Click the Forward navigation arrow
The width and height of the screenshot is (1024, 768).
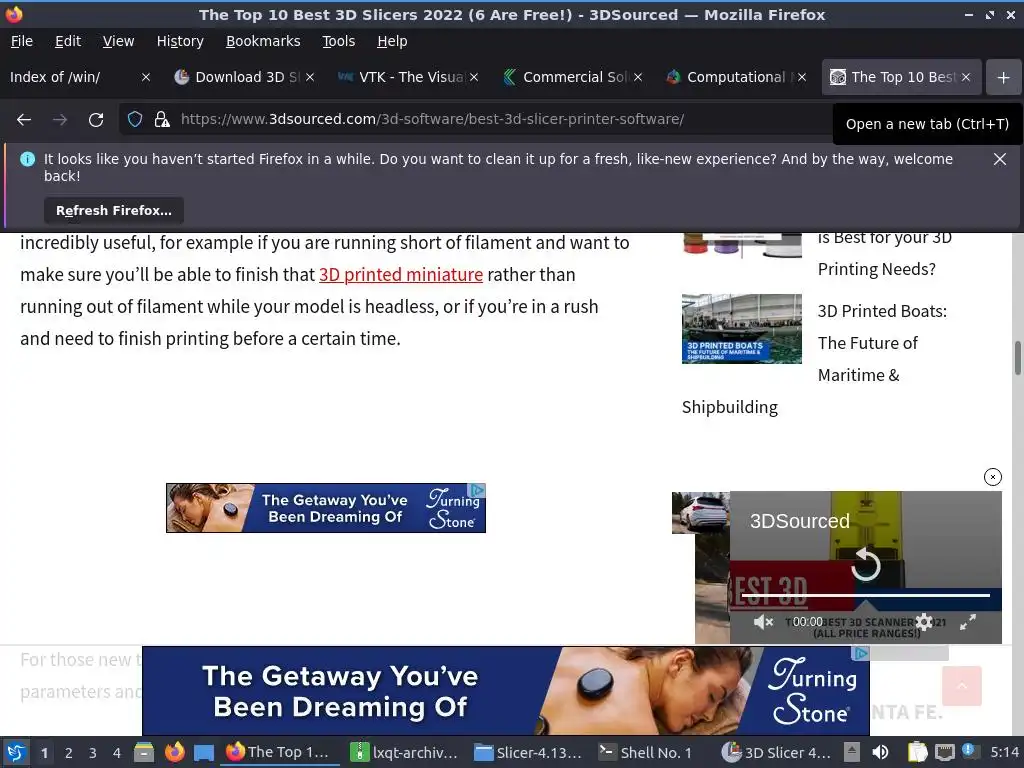click(59, 120)
